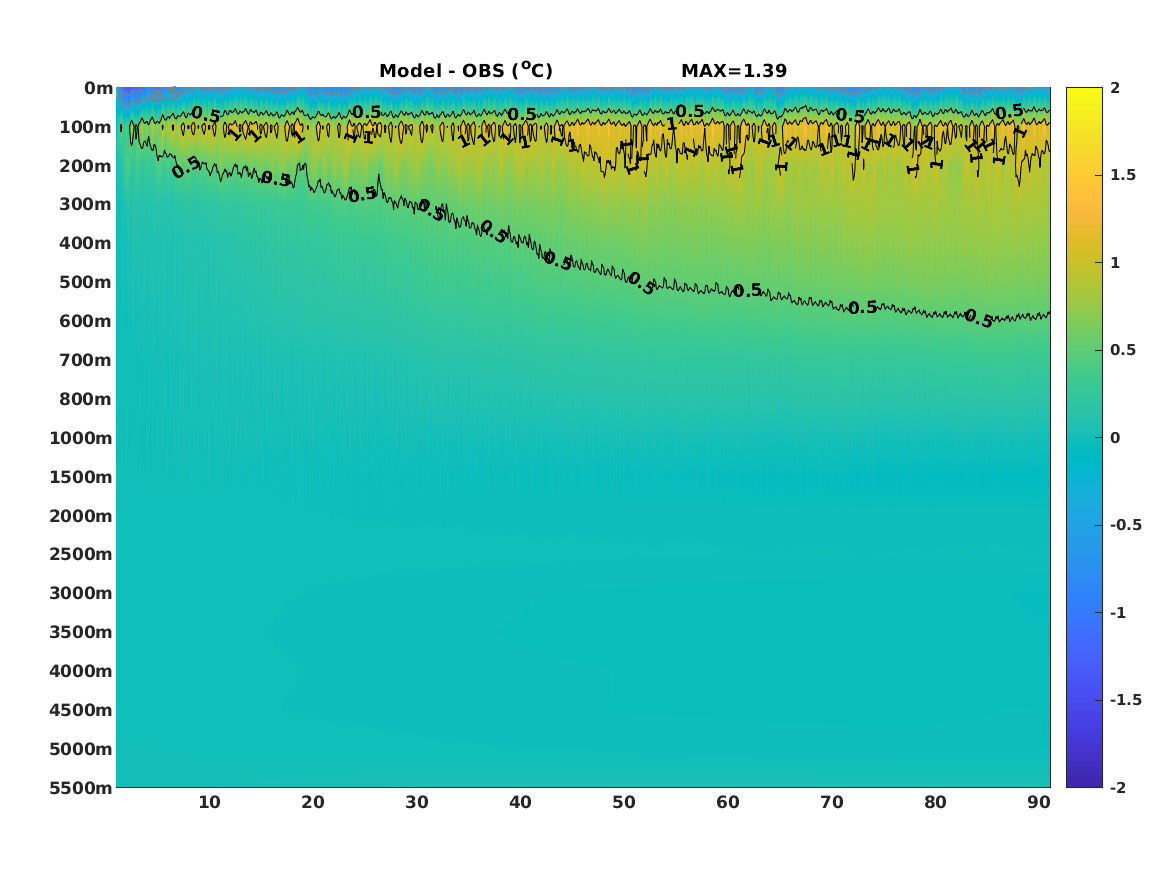This screenshot has height=875, width=1167.
Task: Click the "1000m" depth axis label
Action: point(81,438)
